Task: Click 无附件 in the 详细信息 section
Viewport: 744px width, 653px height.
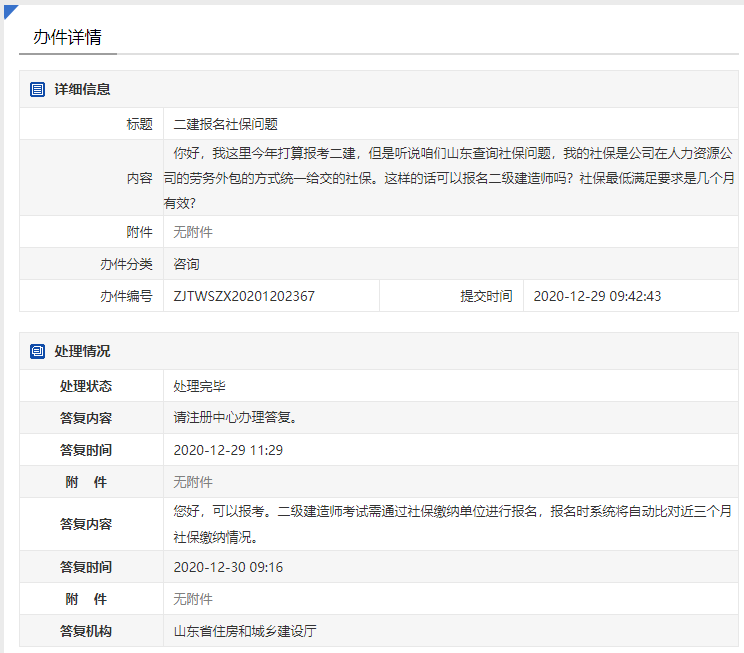Action: click(x=193, y=232)
